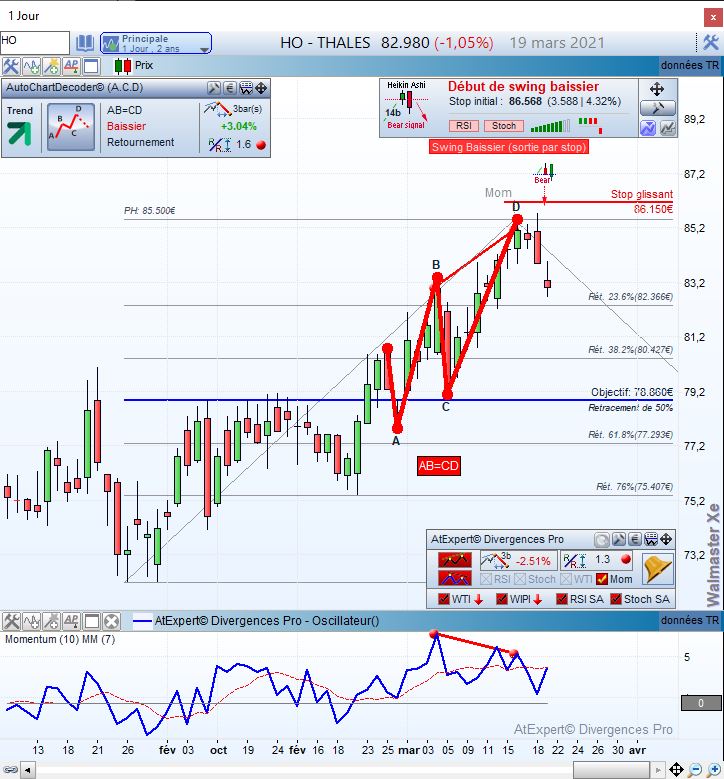
Task: Click the euro icon in the AutoChartDecoder header
Action: click(x=230, y=88)
